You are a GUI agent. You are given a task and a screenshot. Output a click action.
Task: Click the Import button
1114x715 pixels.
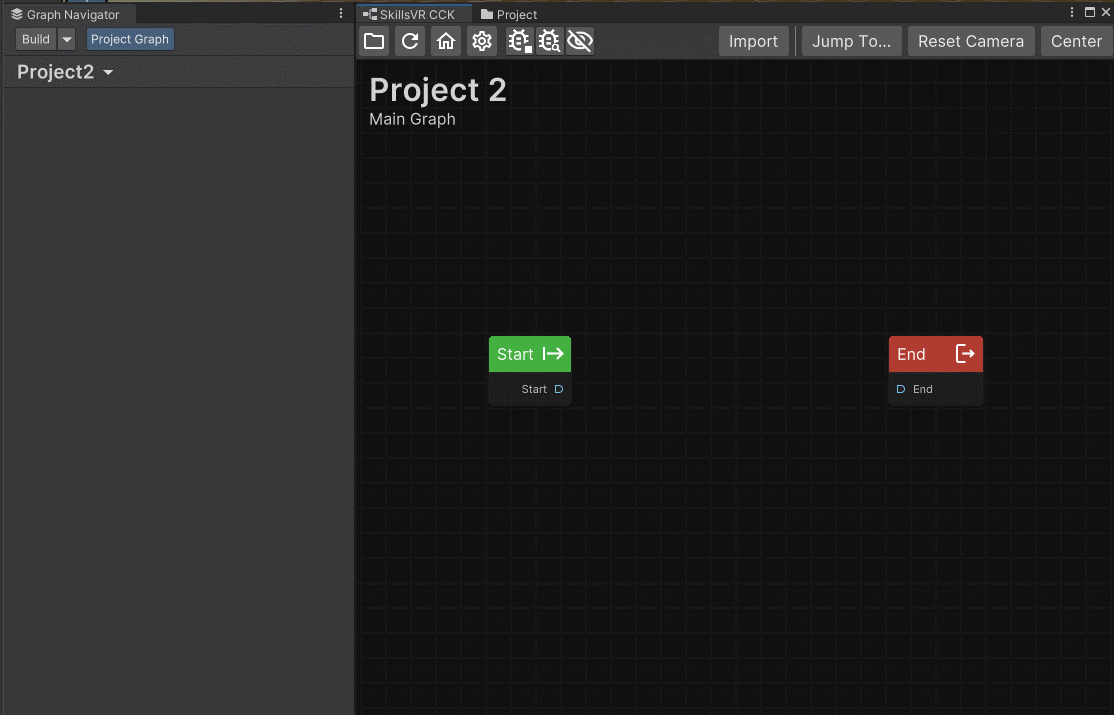point(754,41)
